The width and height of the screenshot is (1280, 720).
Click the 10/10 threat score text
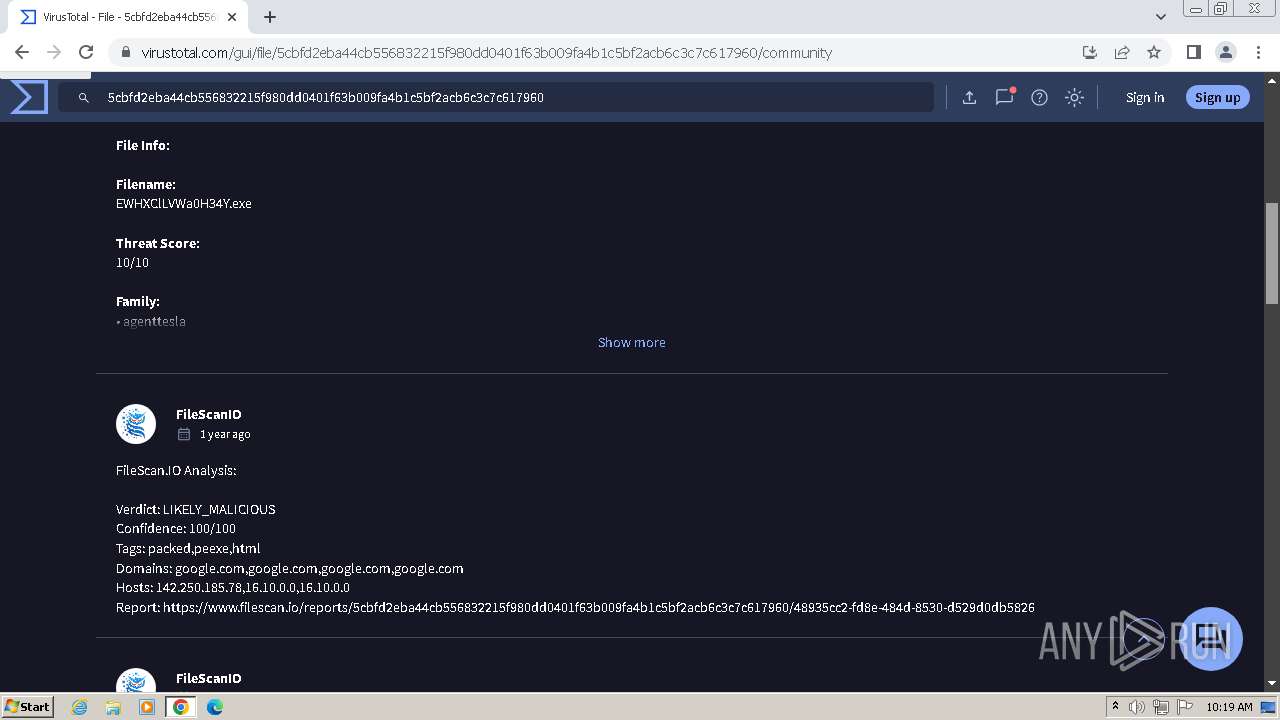[x=132, y=262]
